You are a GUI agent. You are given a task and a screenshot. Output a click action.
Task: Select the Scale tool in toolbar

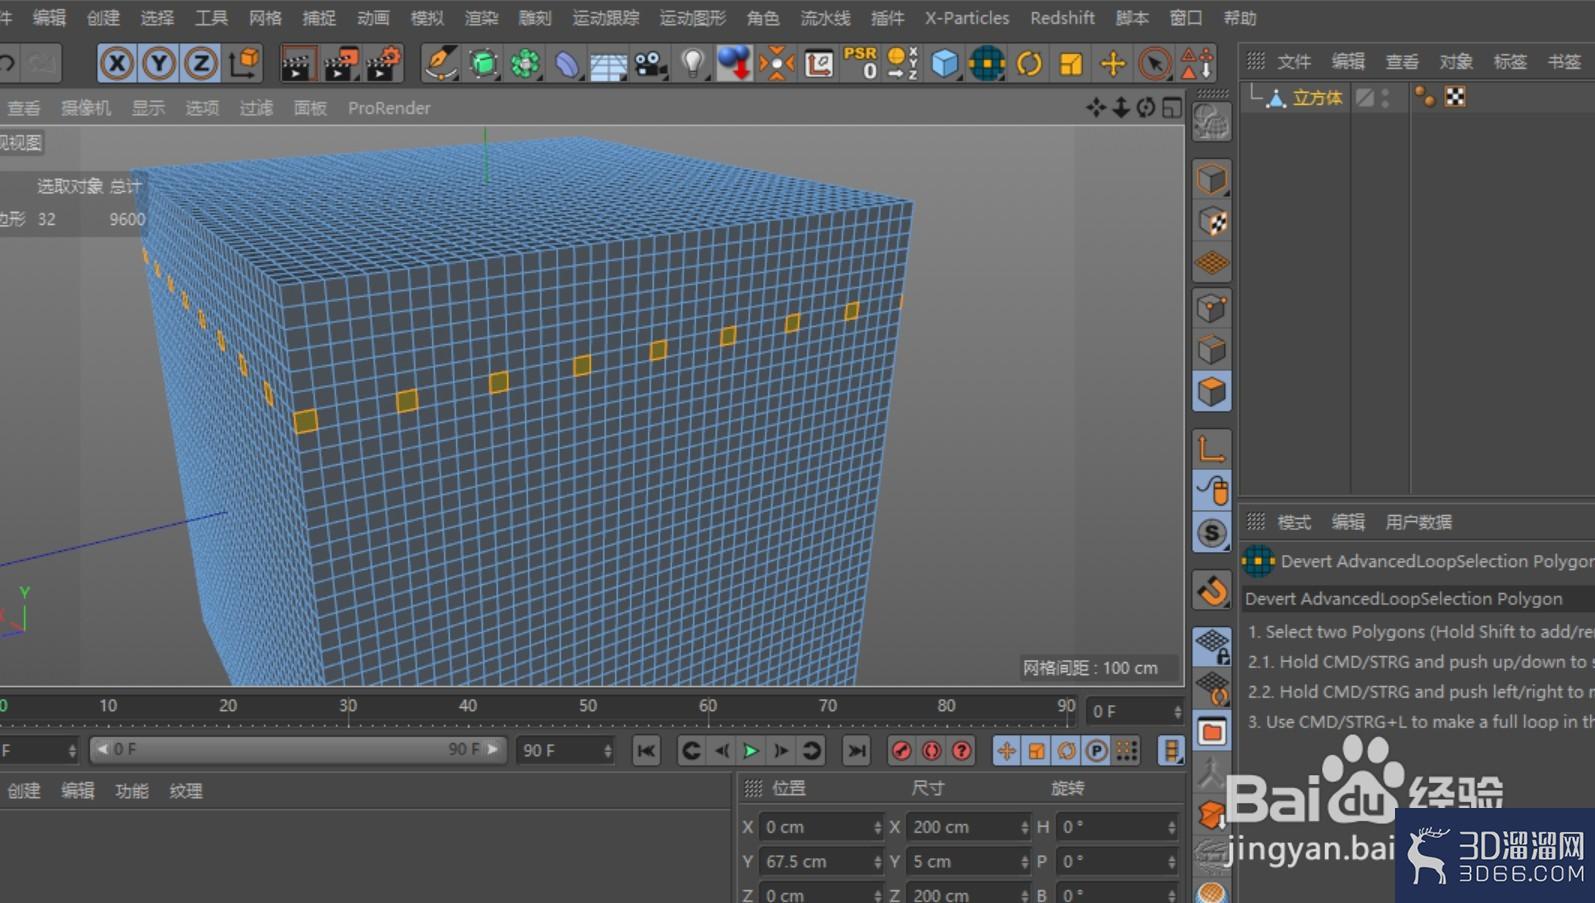coord(1071,64)
